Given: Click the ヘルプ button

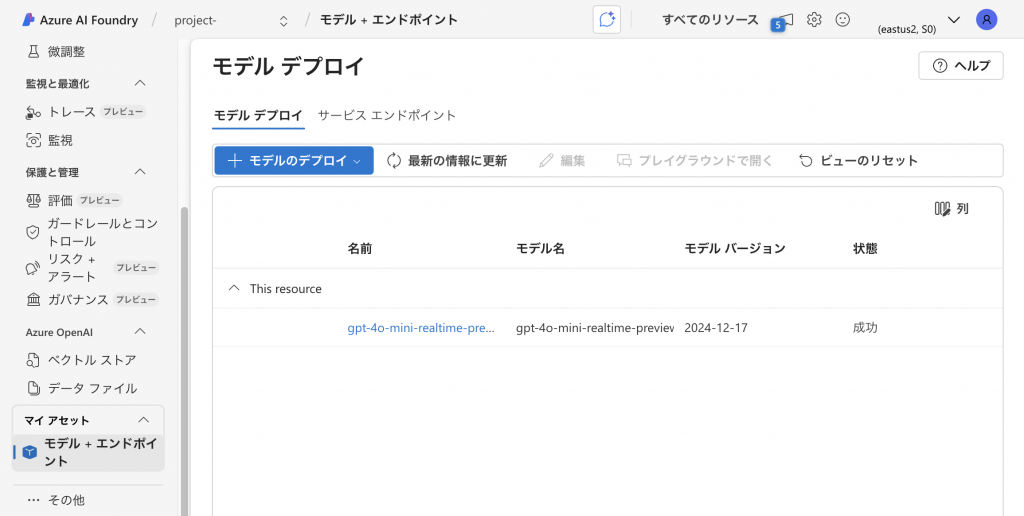Looking at the screenshot, I should 961,65.
